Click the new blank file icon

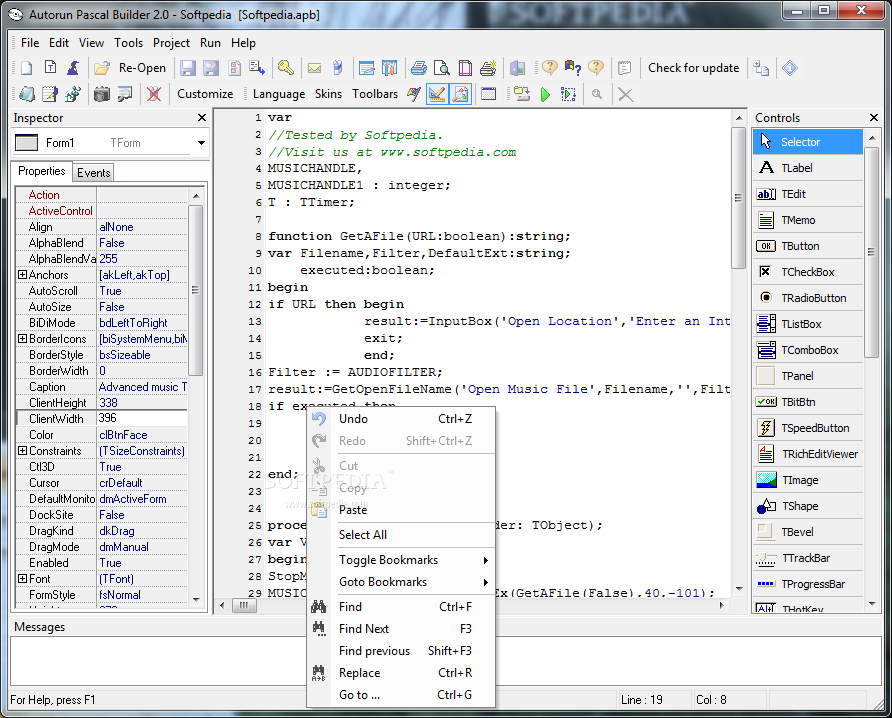point(27,68)
